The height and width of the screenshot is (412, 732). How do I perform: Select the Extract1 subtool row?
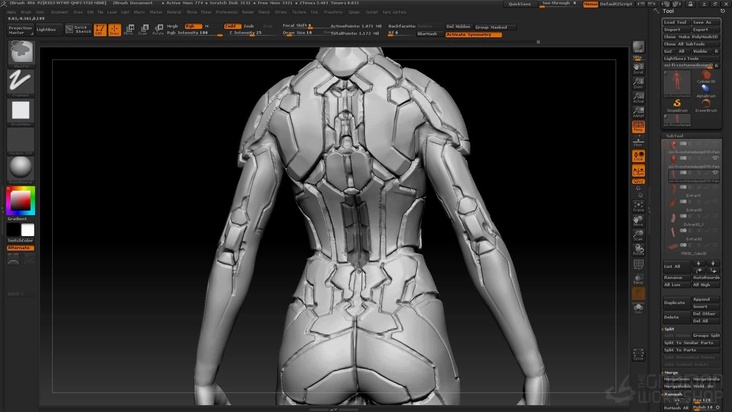692,190
